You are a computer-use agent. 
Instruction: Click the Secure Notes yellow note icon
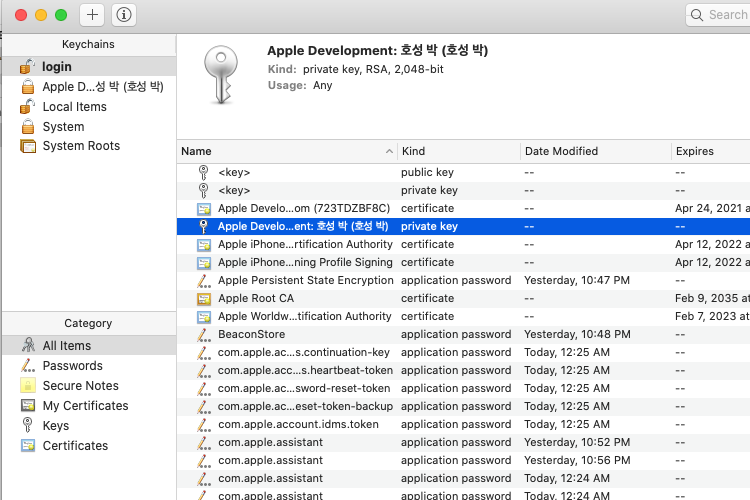point(28,386)
